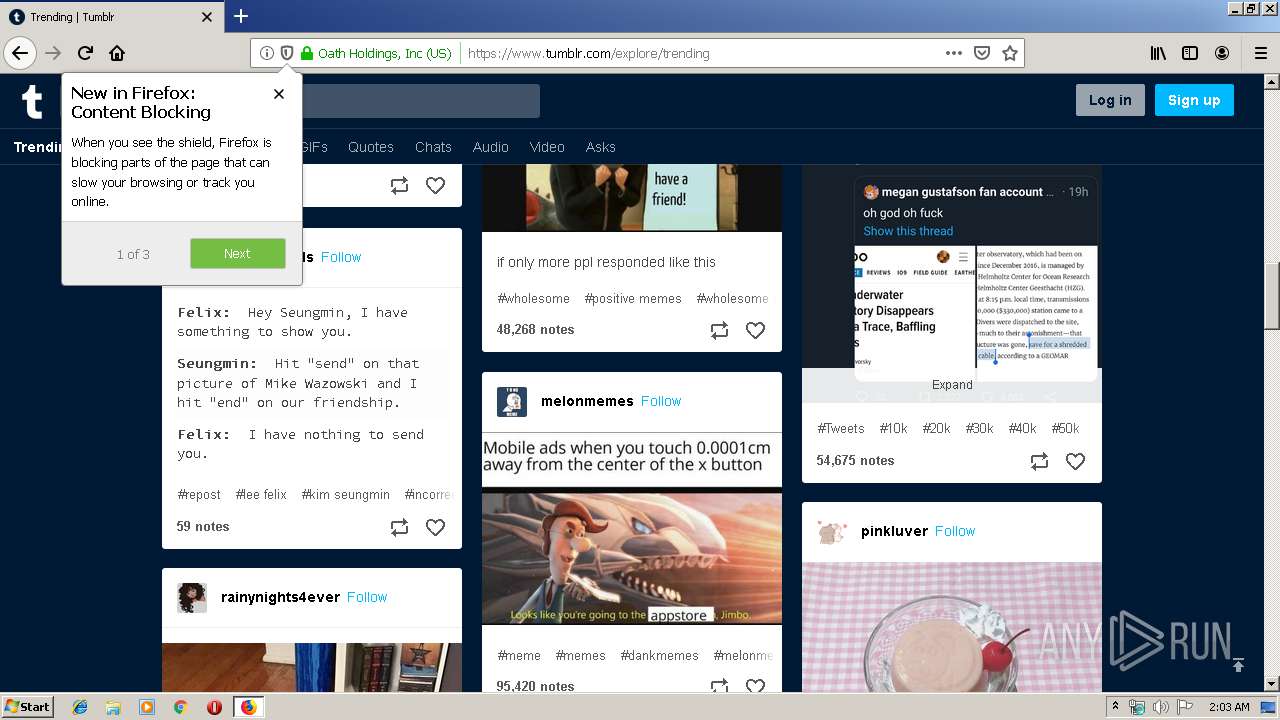Launch Internet Explorer from taskbar

point(80,707)
